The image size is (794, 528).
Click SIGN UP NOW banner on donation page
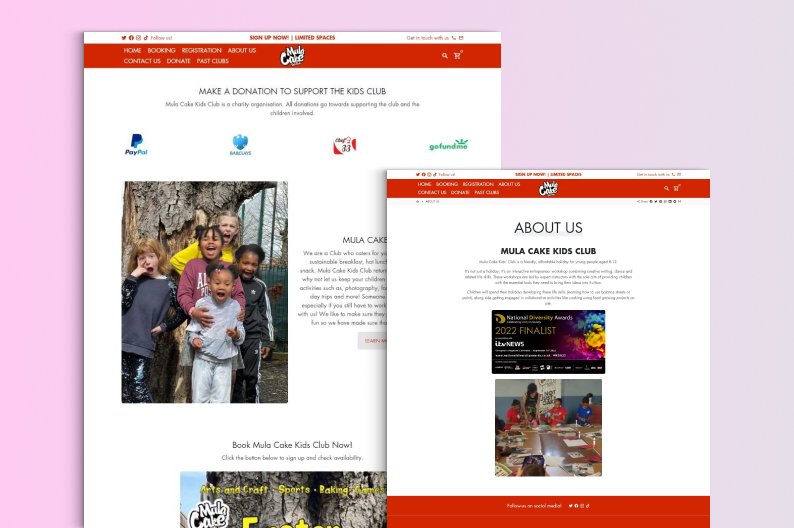point(291,37)
